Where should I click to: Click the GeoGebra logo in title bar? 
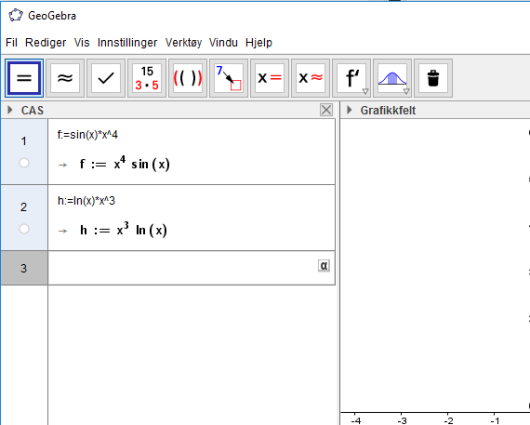point(16,16)
